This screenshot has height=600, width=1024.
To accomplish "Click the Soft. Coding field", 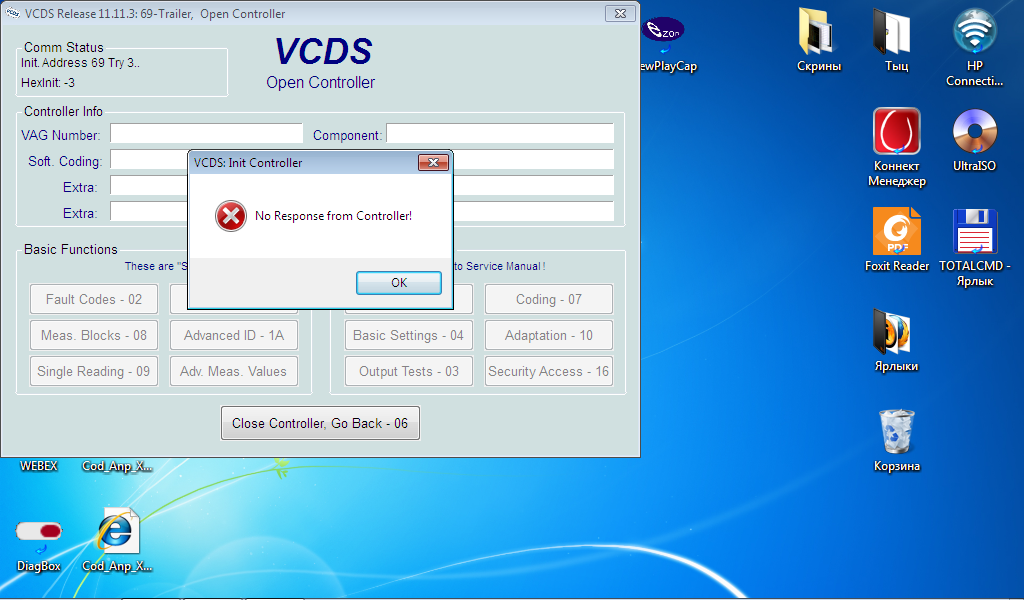I will [149, 159].
